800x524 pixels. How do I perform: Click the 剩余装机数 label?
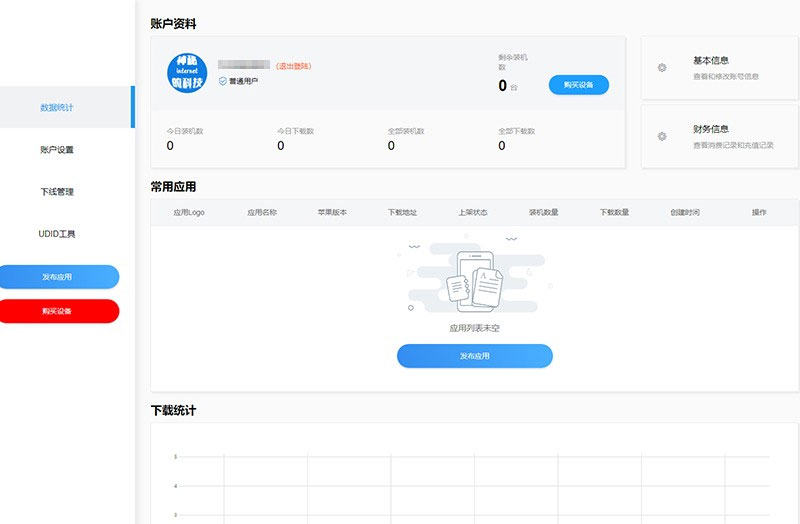(513, 62)
